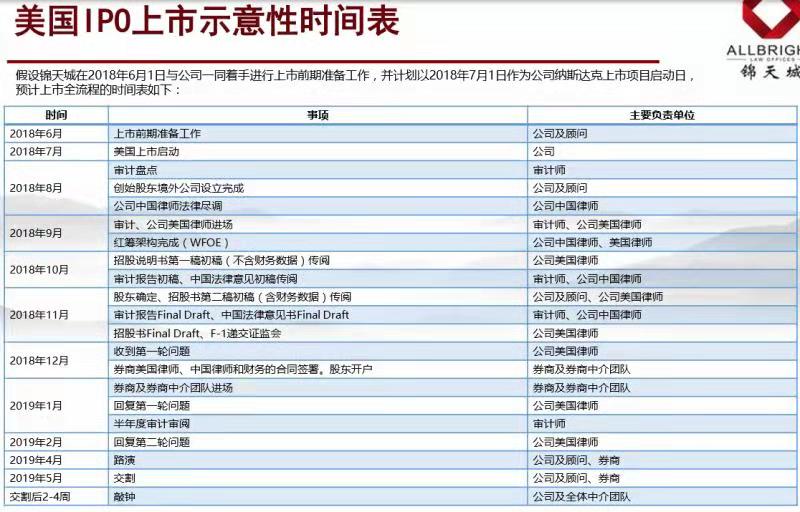The height and width of the screenshot is (512, 800).
Task: Click the 2018年6月 time cell
Action: (x=35, y=133)
